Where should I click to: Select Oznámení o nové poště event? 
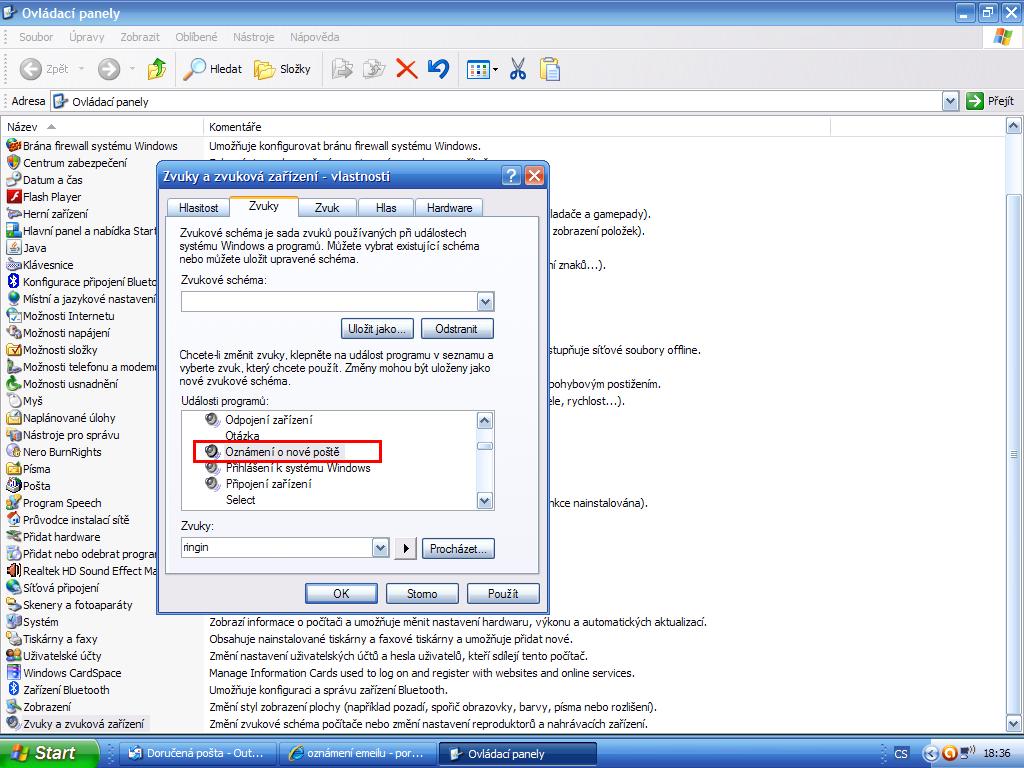click(x=281, y=452)
